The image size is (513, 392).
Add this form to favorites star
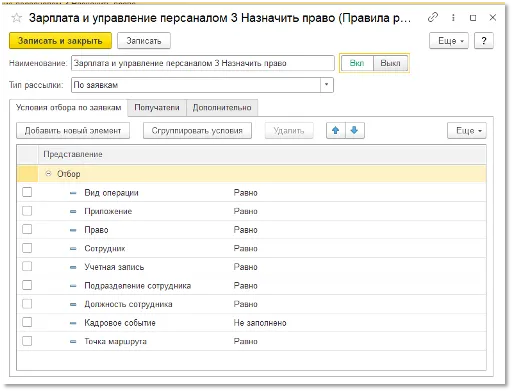(16, 18)
